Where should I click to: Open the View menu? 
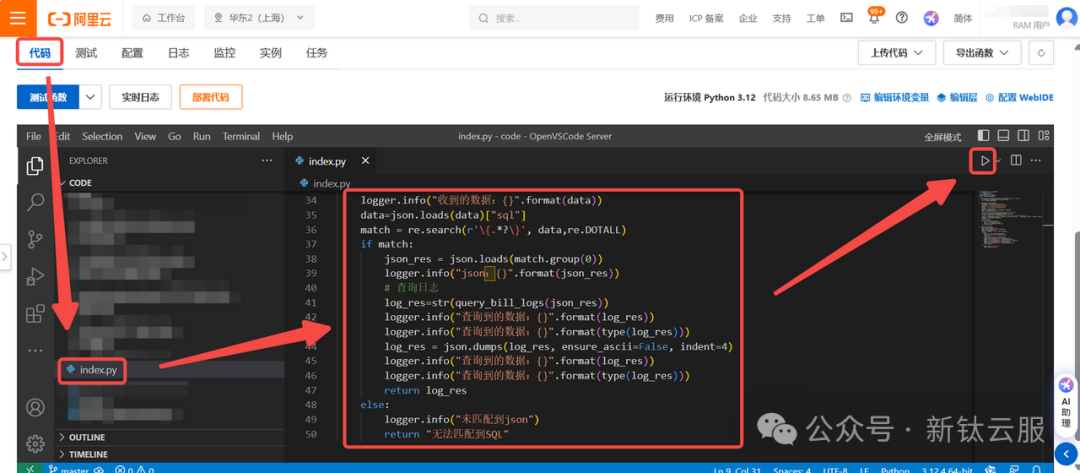point(145,136)
